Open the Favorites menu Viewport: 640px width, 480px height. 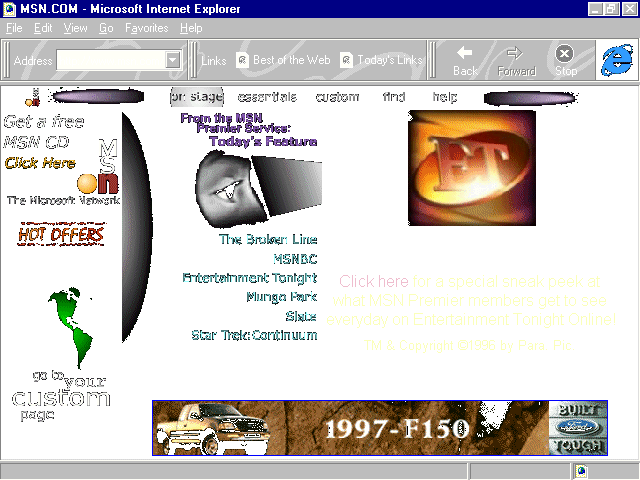click(146, 28)
